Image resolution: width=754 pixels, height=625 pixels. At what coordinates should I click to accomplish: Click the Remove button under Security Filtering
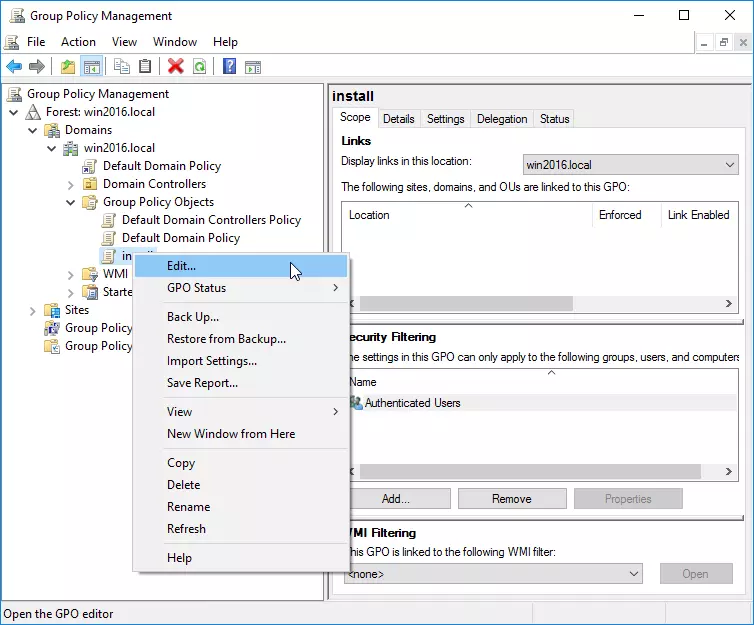pyautogui.click(x=512, y=499)
